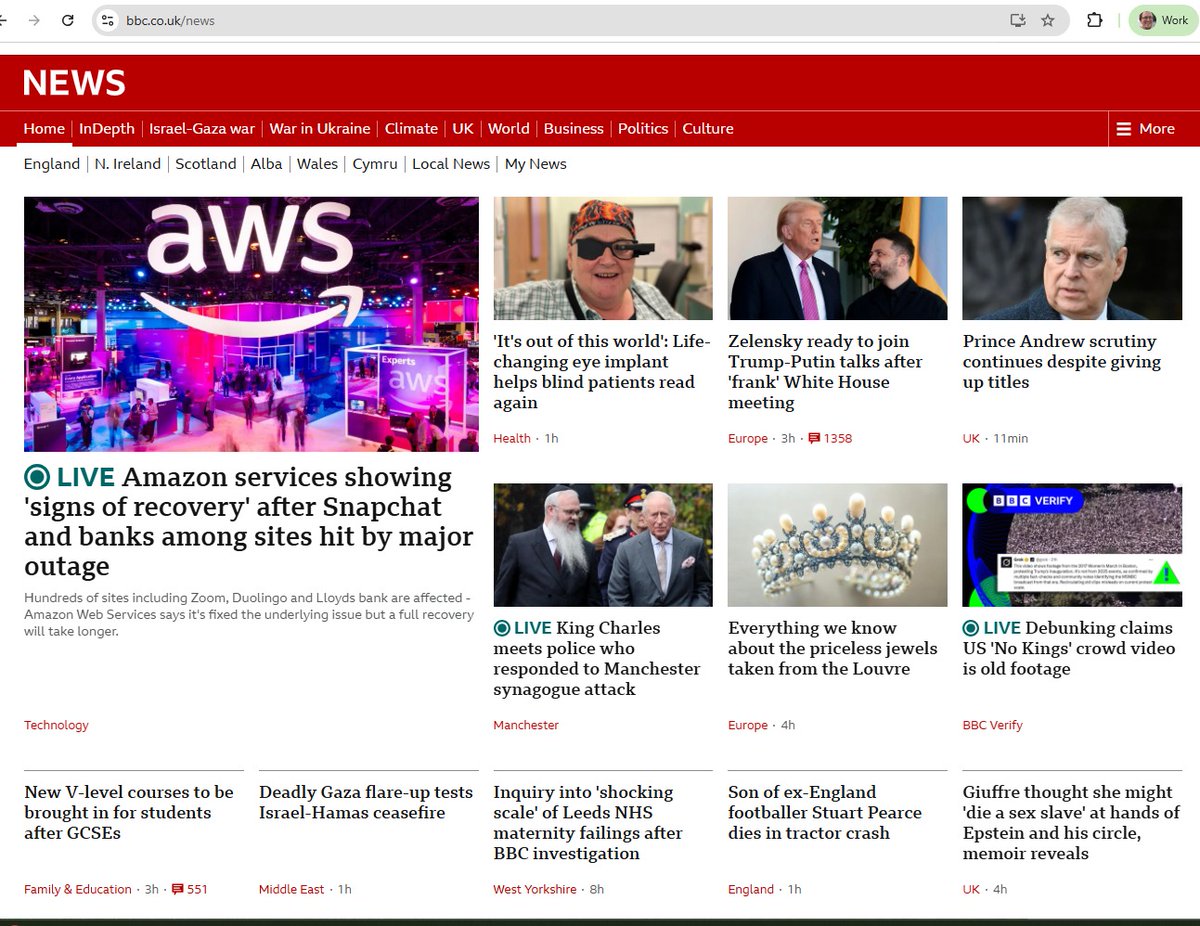This screenshot has height=926, width=1200.
Task: Click the browser forward arrow
Action: pyautogui.click(x=34, y=20)
